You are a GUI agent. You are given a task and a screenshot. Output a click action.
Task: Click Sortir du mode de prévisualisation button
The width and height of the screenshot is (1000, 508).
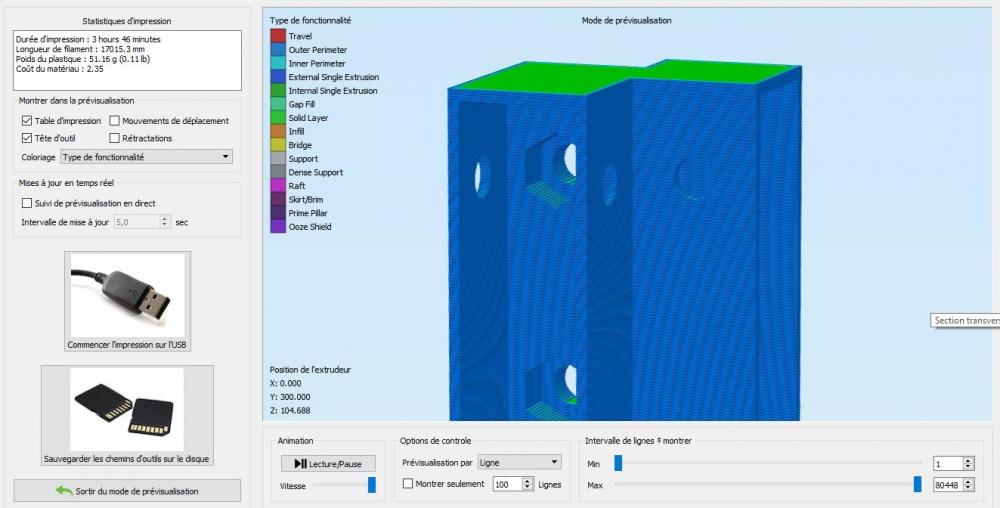pos(127,491)
